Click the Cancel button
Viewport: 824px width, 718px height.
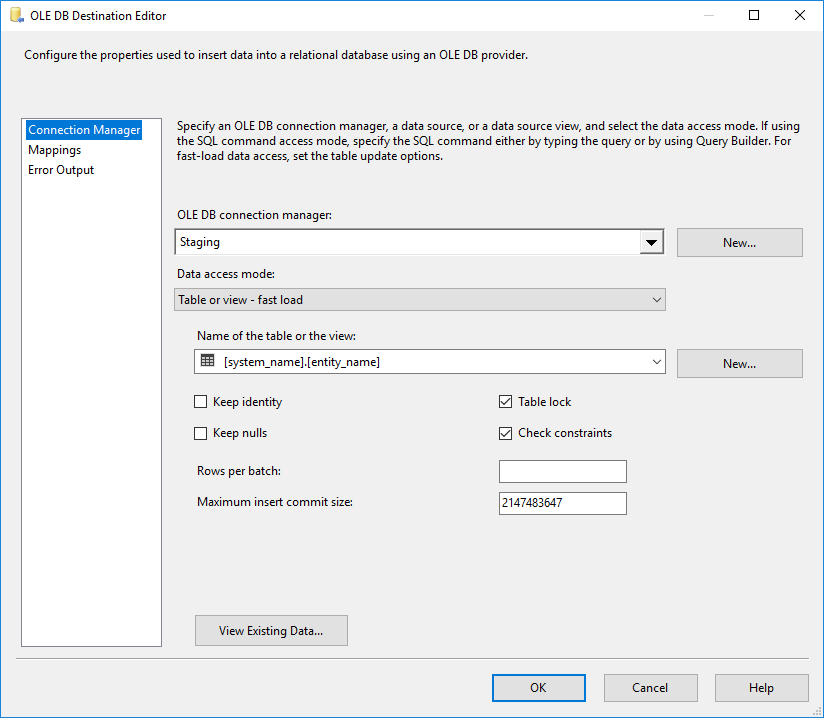click(x=651, y=688)
